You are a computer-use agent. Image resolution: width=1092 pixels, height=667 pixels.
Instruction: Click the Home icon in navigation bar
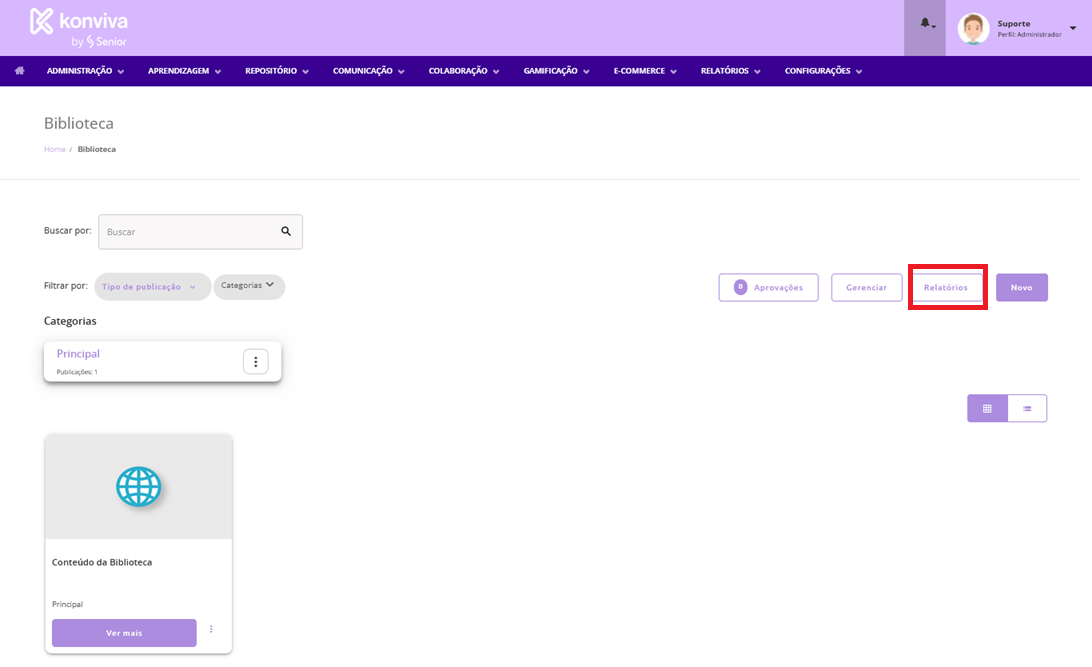19,71
